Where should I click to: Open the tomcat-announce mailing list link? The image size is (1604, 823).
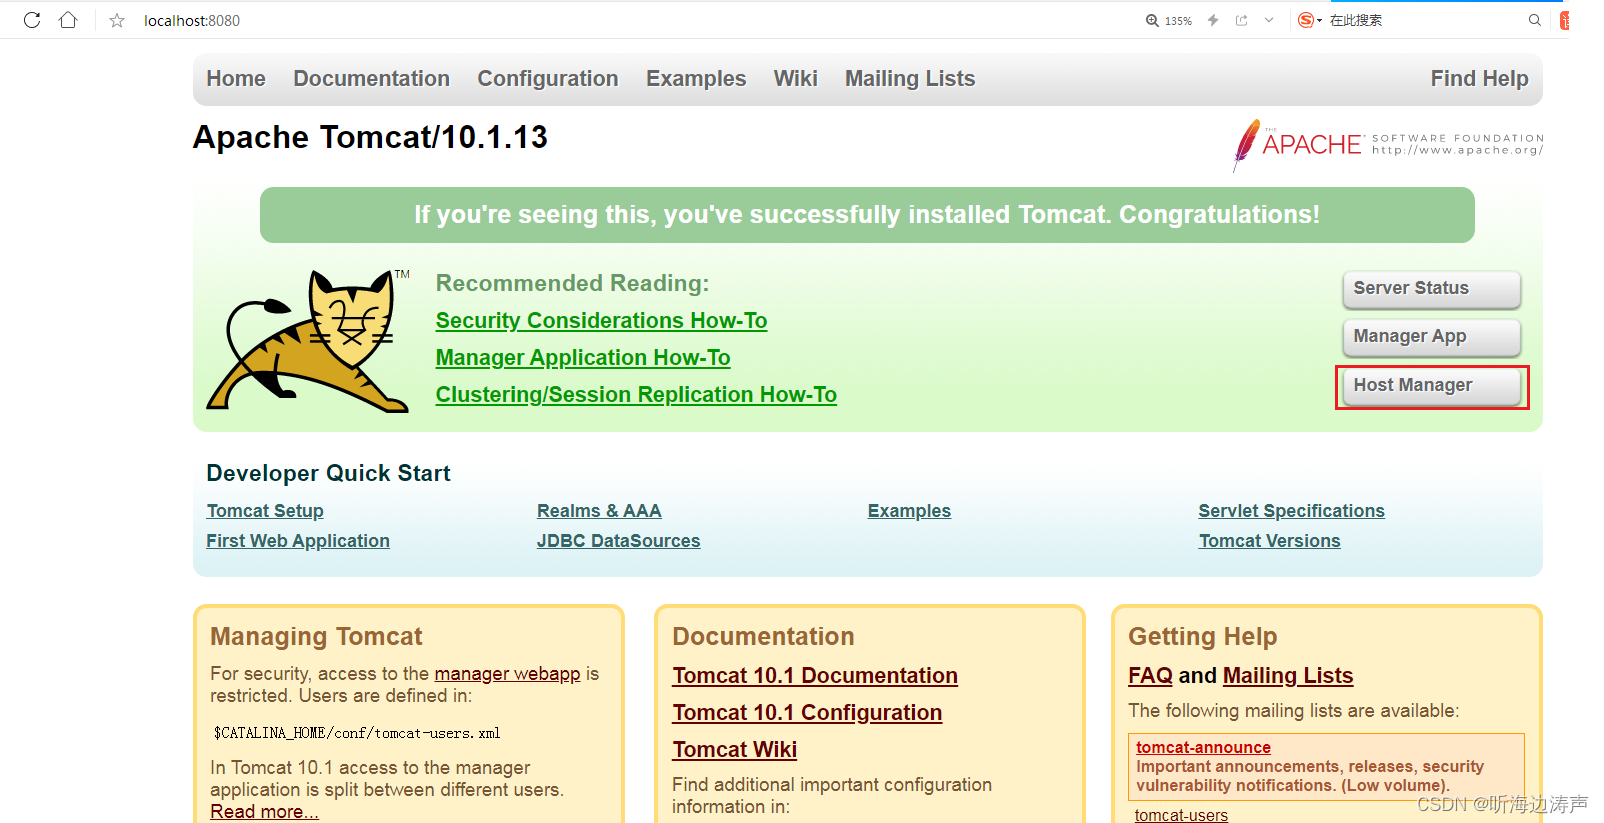coord(1203,747)
